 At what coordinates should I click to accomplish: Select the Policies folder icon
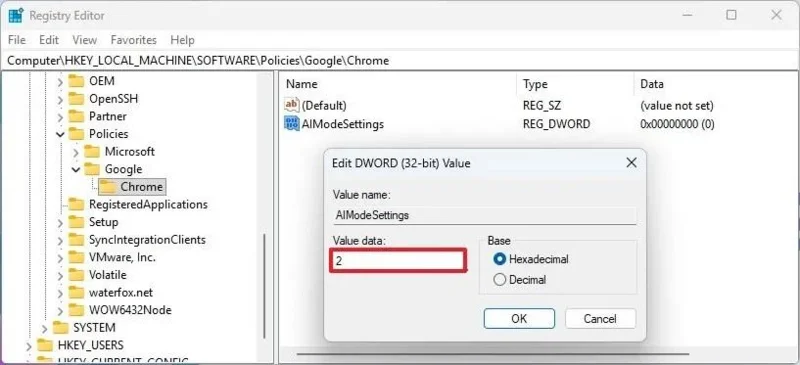pyautogui.click(x=76, y=134)
